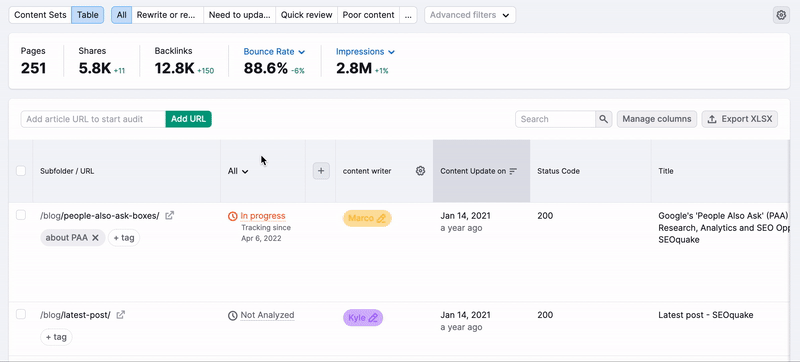Focus the Add article URL input field
Image resolution: width=800 pixels, height=362 pixels.
pos(93,119)
